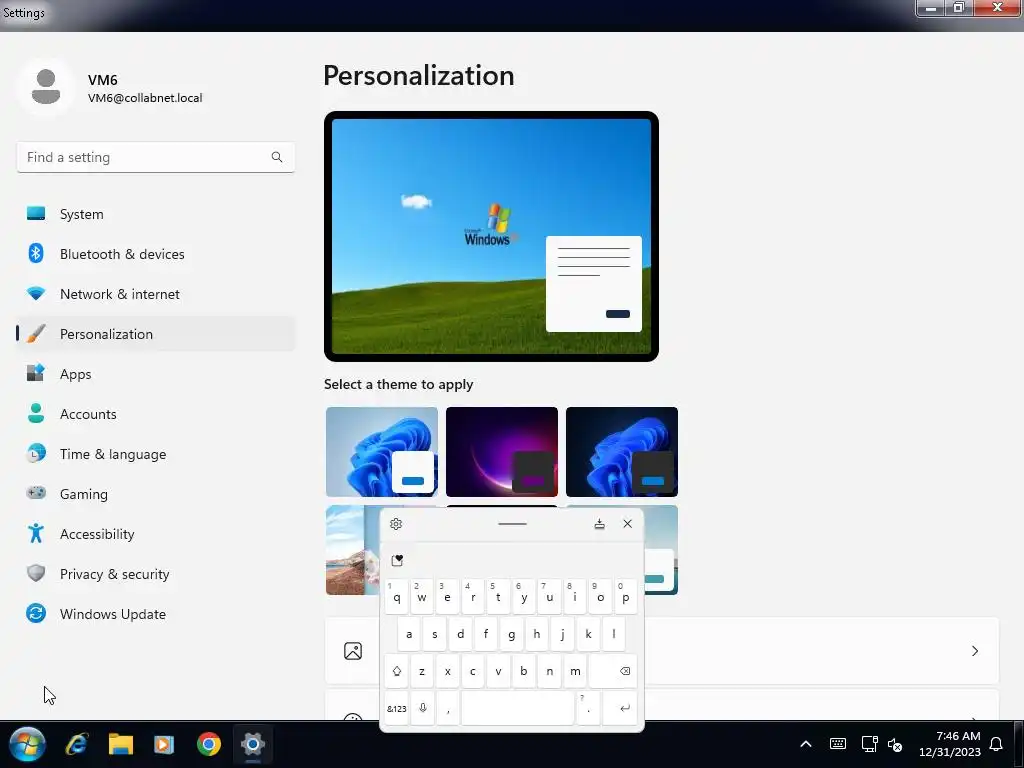Open the System settings category
The height and width of the screenshot is (768, 1024).
pyautogui.click(x=155, y=214)
